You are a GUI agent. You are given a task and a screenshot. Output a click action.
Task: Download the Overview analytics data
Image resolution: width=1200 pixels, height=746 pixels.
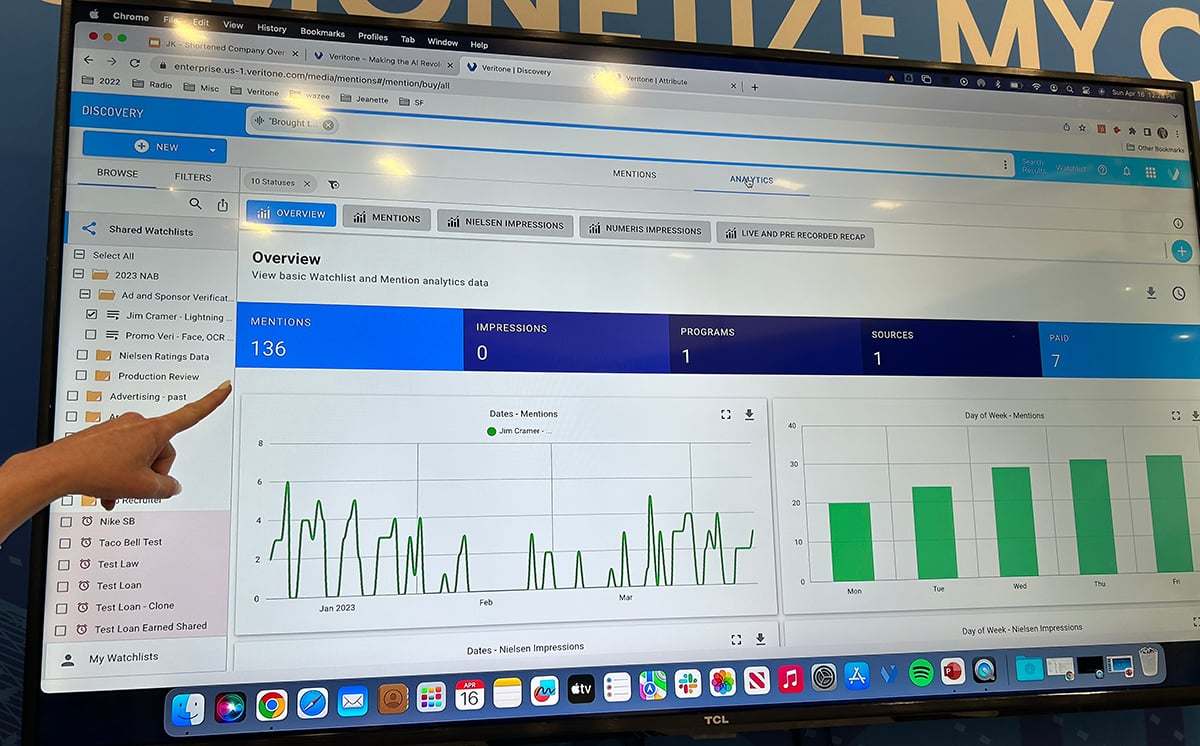(x=1151, y=292)
